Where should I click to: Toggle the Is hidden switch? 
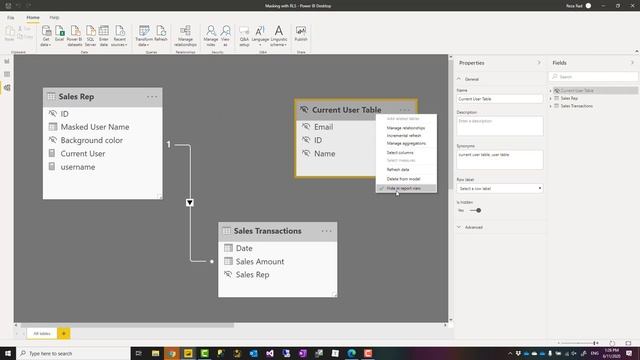475,210
